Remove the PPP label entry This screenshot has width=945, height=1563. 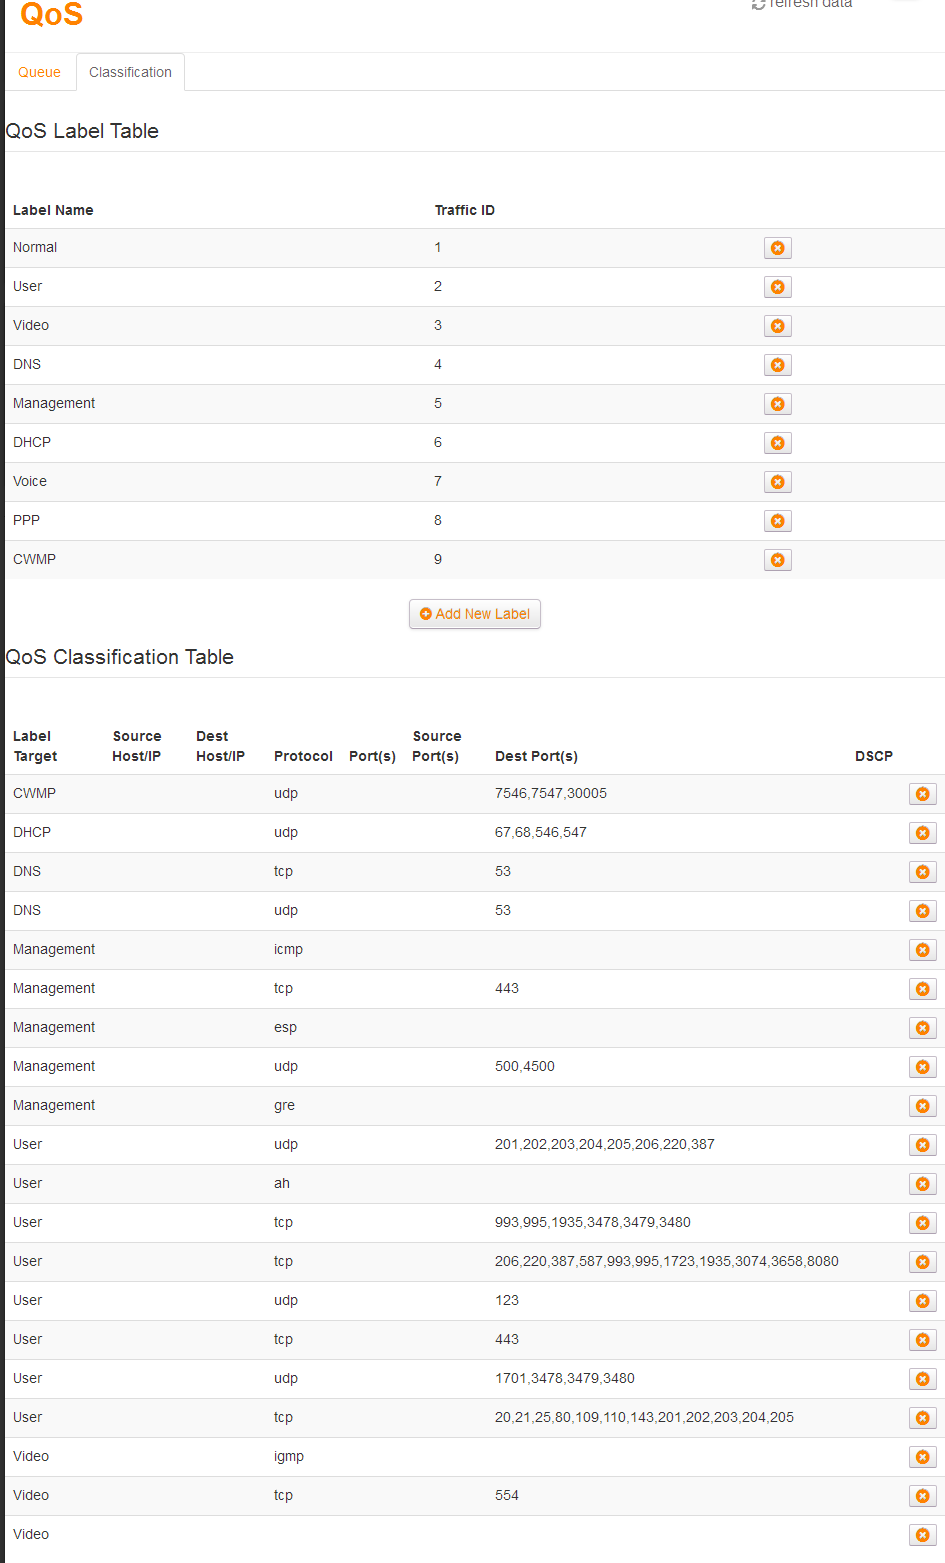(x=777, y=521)
